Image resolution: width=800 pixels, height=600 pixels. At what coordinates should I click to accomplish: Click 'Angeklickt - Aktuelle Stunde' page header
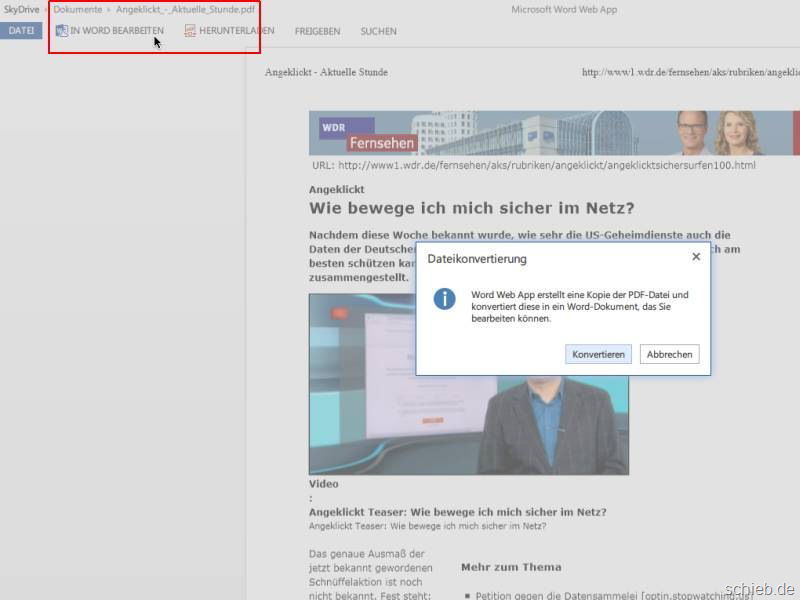pyautogui.click(x=326, y=72)
